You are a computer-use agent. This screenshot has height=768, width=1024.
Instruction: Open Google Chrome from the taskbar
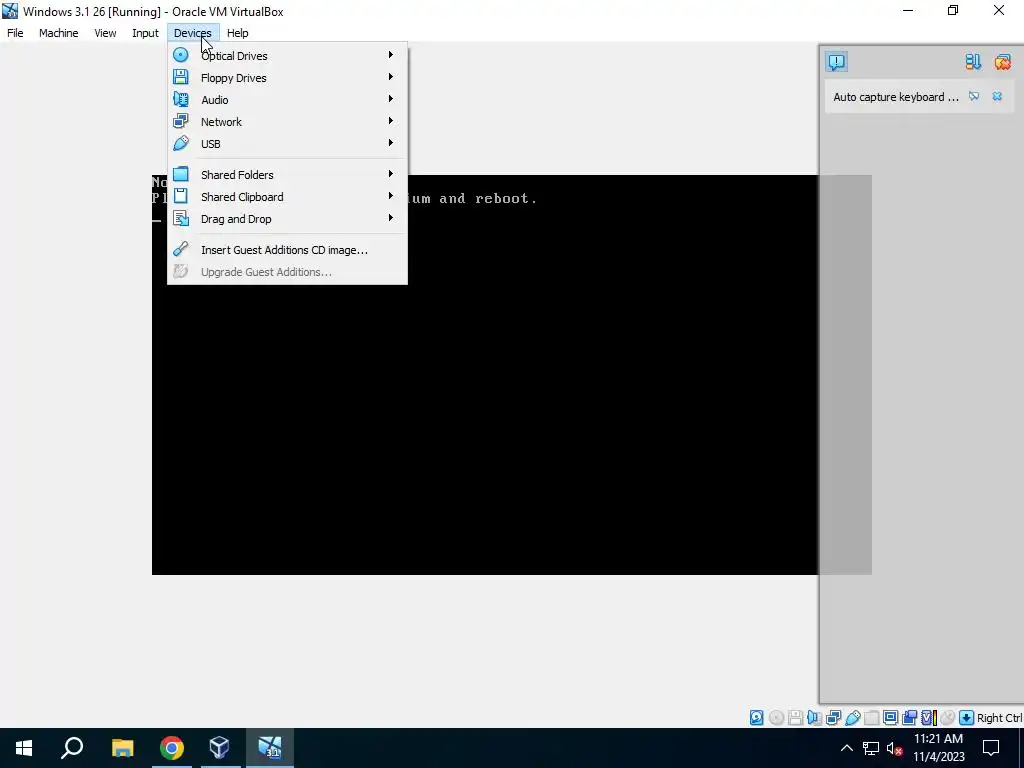[x=172, y=748]
